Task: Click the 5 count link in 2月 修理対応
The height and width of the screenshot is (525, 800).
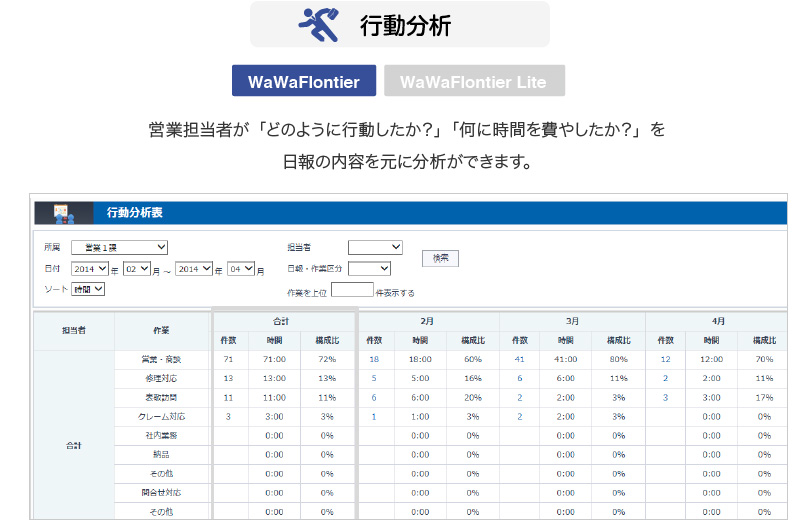Action: coord(374,377)
